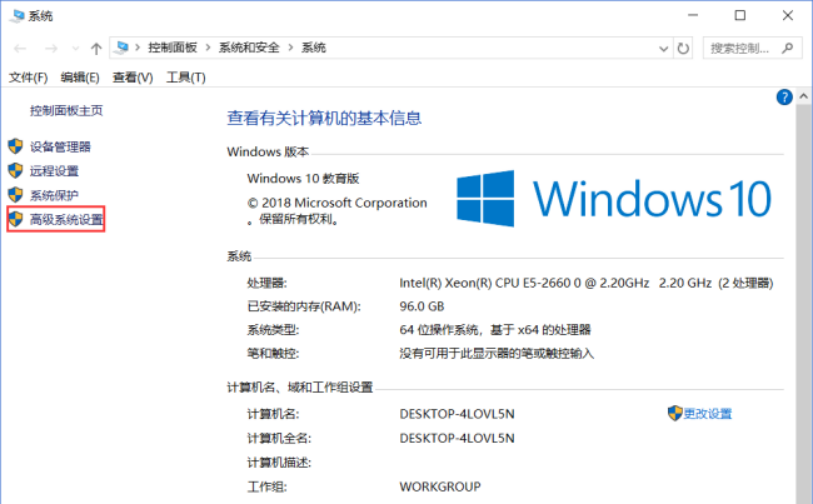Open the 查看(V) menu

tap(133, 77)
